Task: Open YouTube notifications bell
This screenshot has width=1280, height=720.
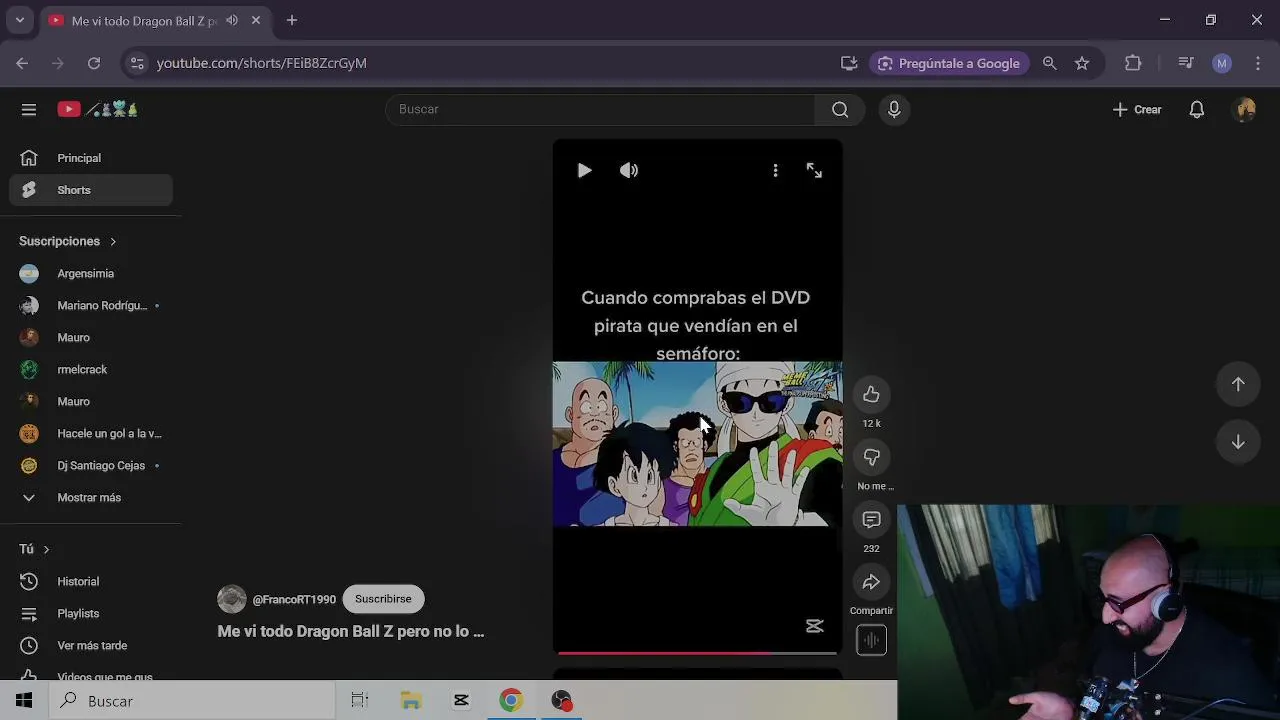Action: (x=1196, y=109)
